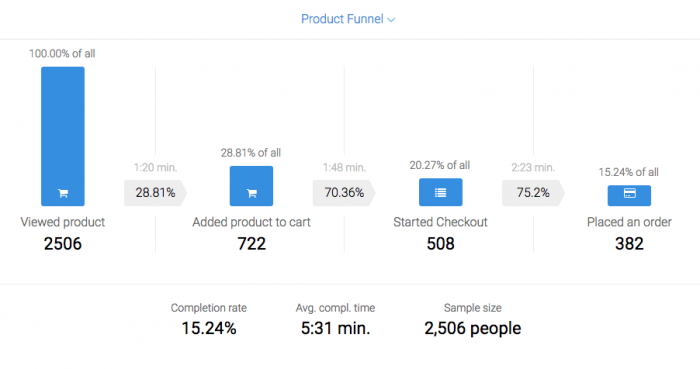
Task: Click the list icon in Started Checkout bar
Action: point(441,193)
